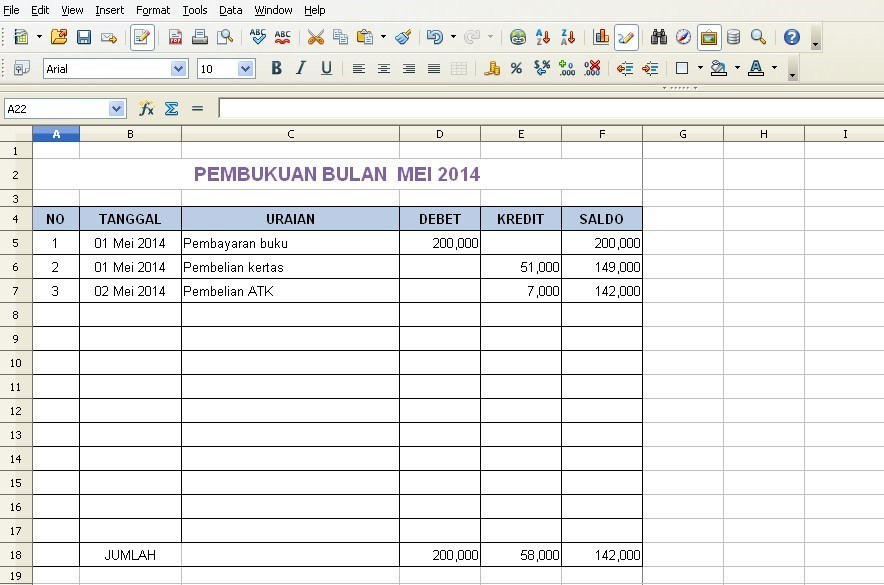The height and width of the screenshot is (585, 884).
Task: Apply percent number format
Action: pos(516,68)
